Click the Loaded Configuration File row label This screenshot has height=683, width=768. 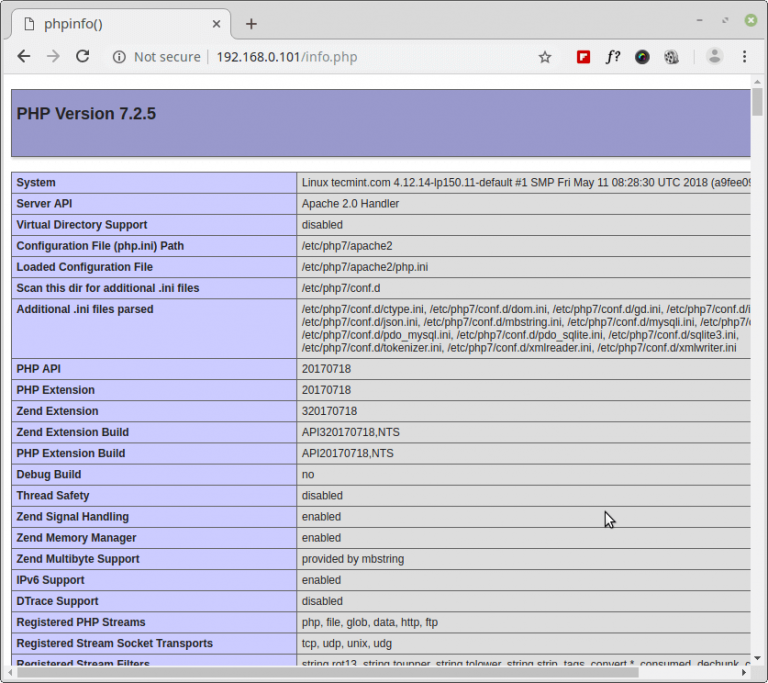pos(85,267)
